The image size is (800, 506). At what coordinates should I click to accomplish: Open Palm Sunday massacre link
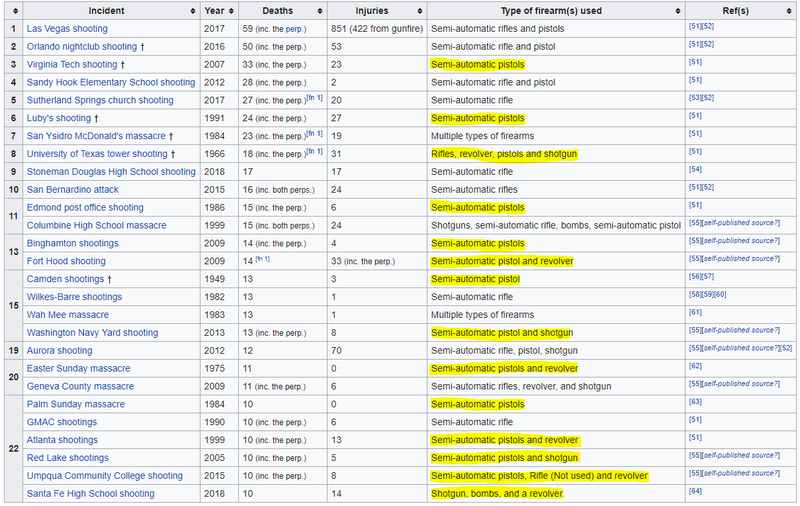76,404
